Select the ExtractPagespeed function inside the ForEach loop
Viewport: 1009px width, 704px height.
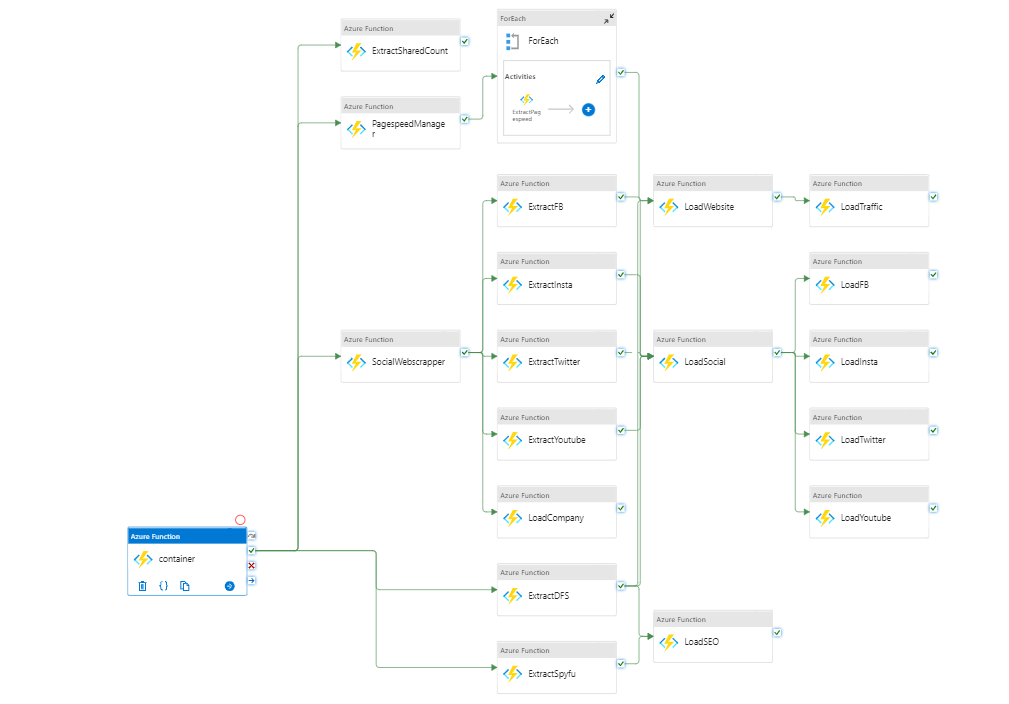tap(527, 103)
